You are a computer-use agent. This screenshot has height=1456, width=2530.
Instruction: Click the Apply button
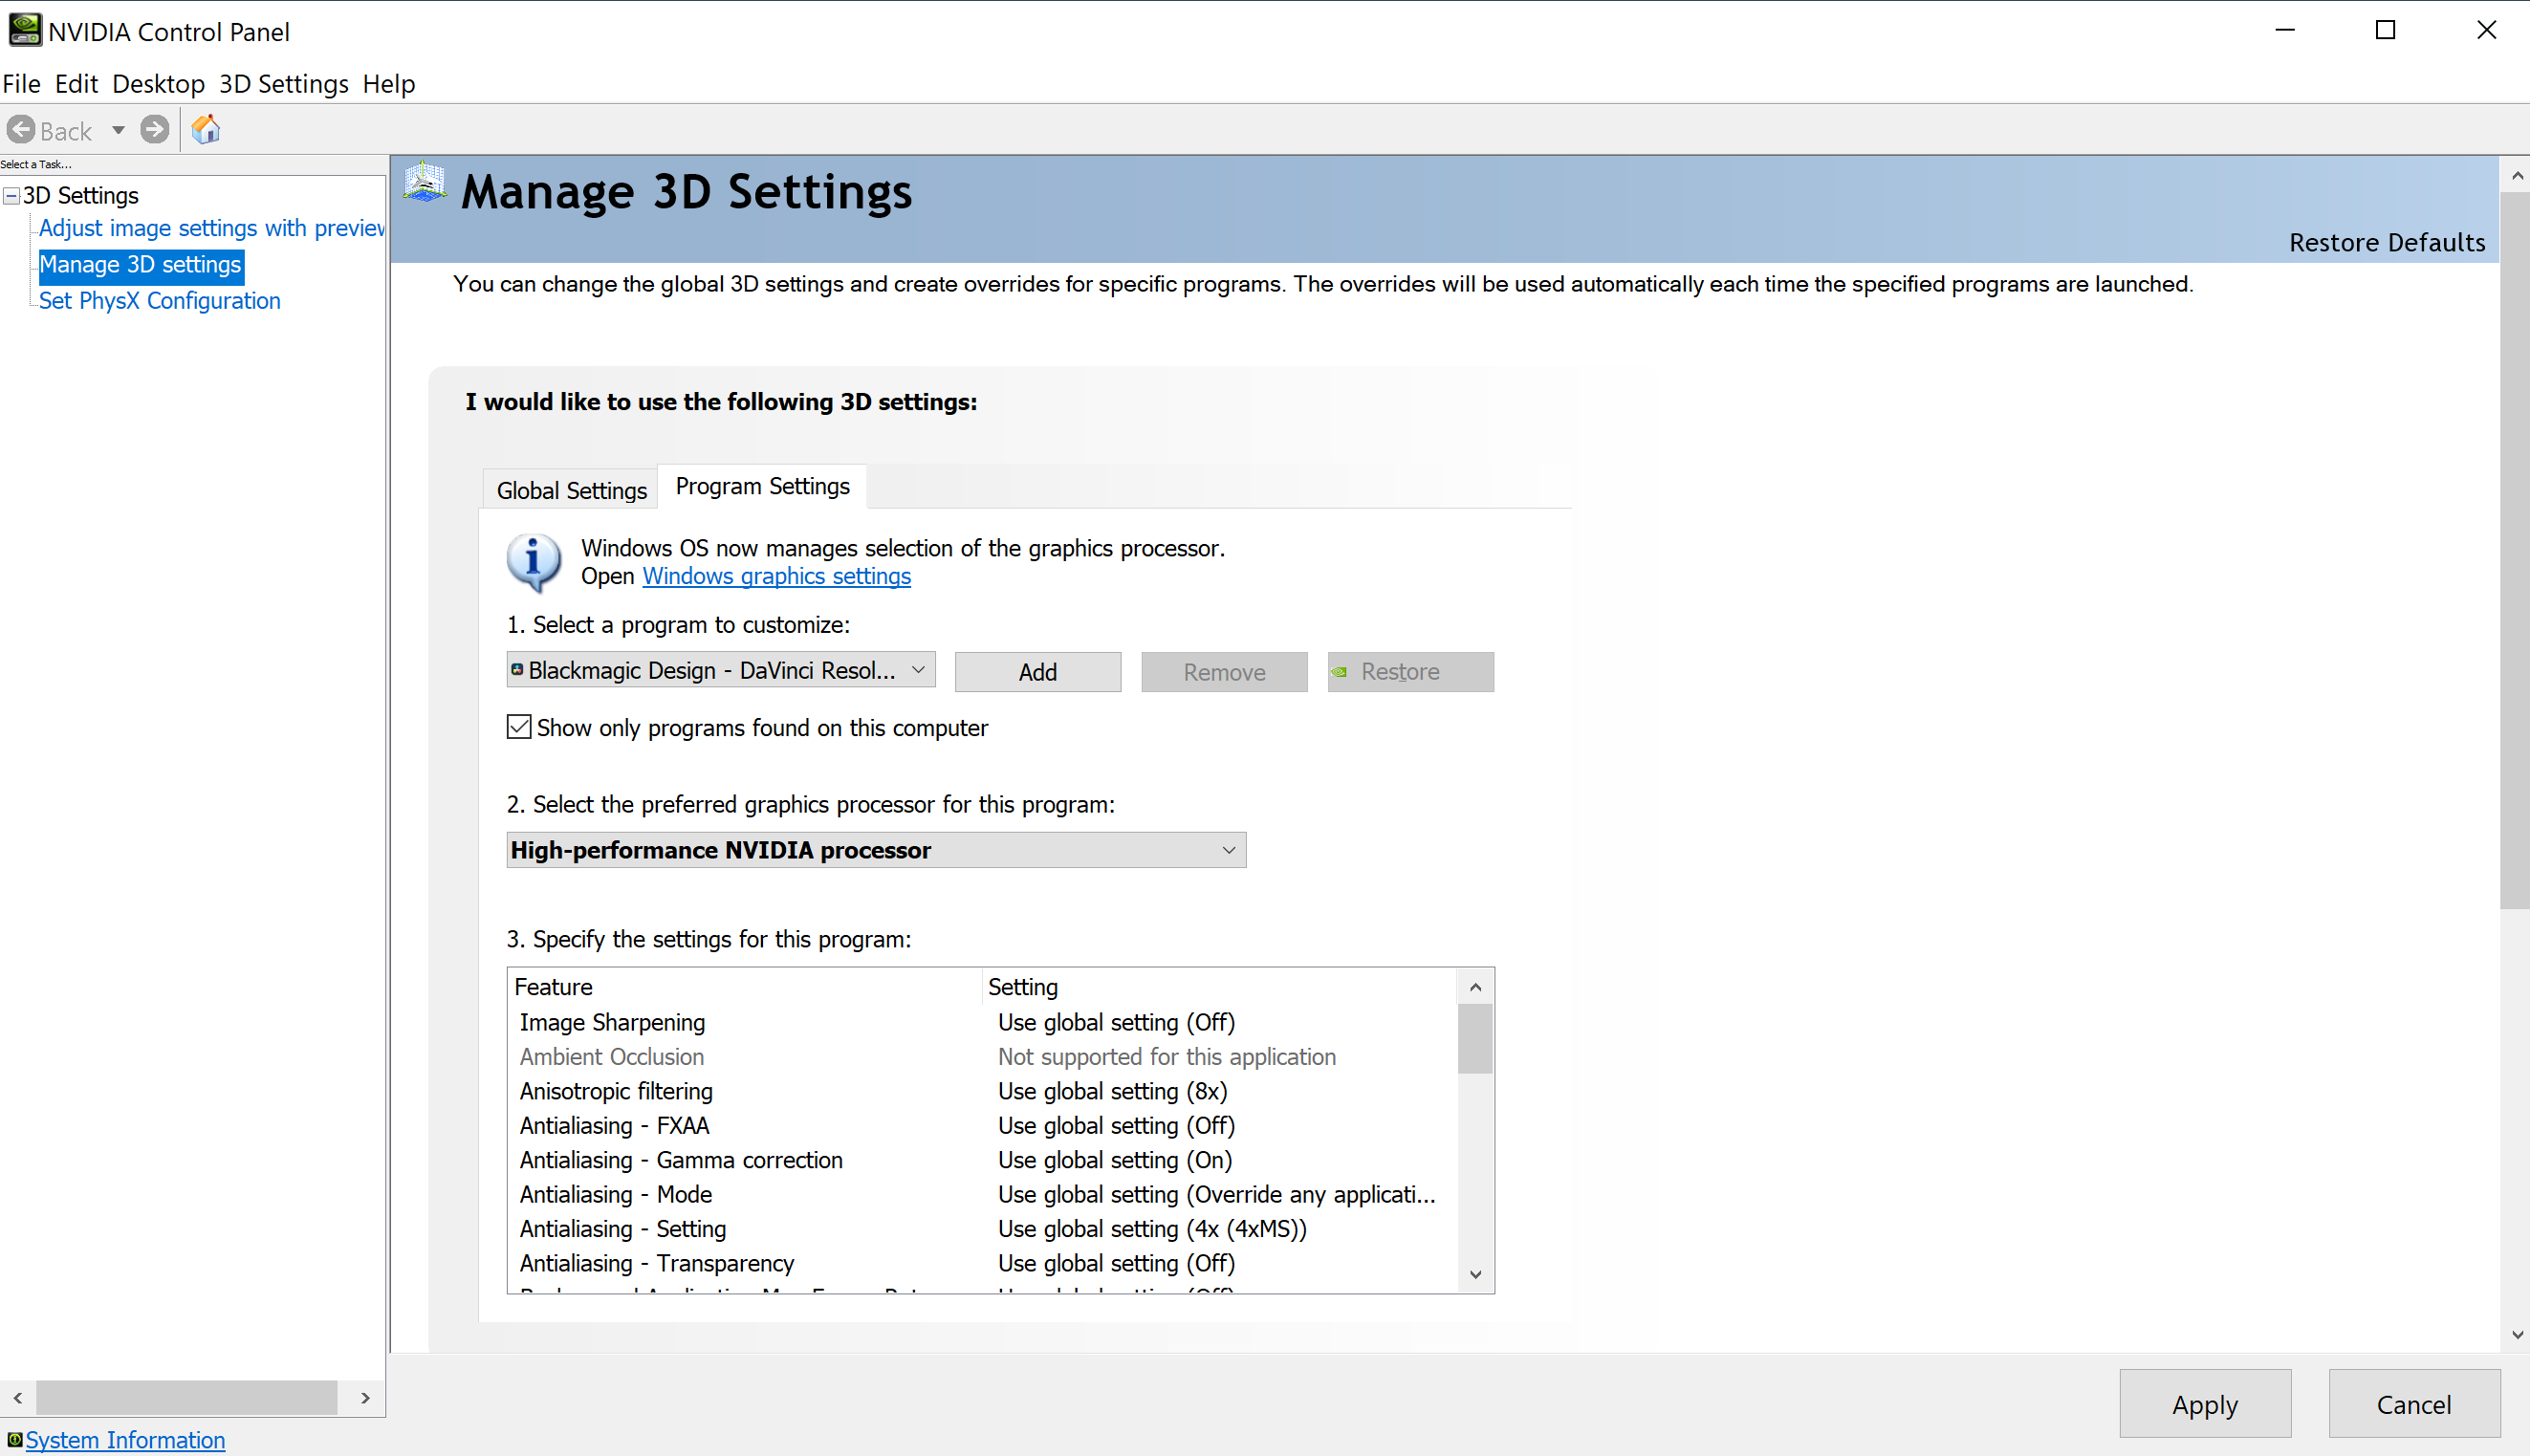coord(2207,1403)
